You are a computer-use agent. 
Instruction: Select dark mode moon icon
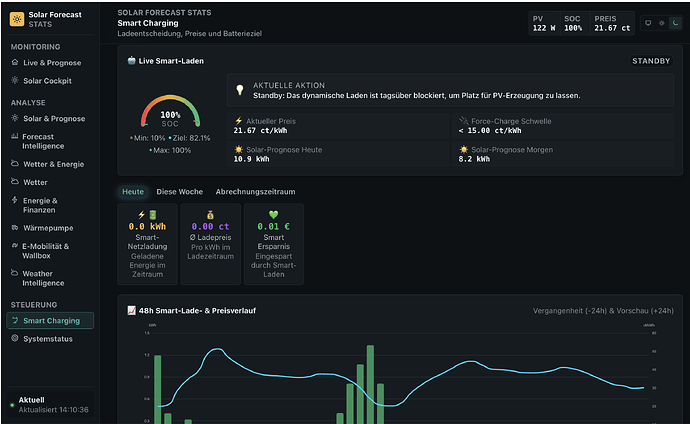pos(675,23)
